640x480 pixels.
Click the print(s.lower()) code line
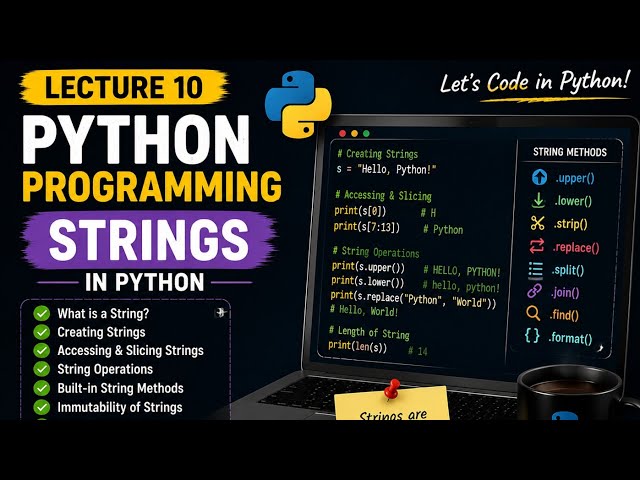(x=367, y=282)
